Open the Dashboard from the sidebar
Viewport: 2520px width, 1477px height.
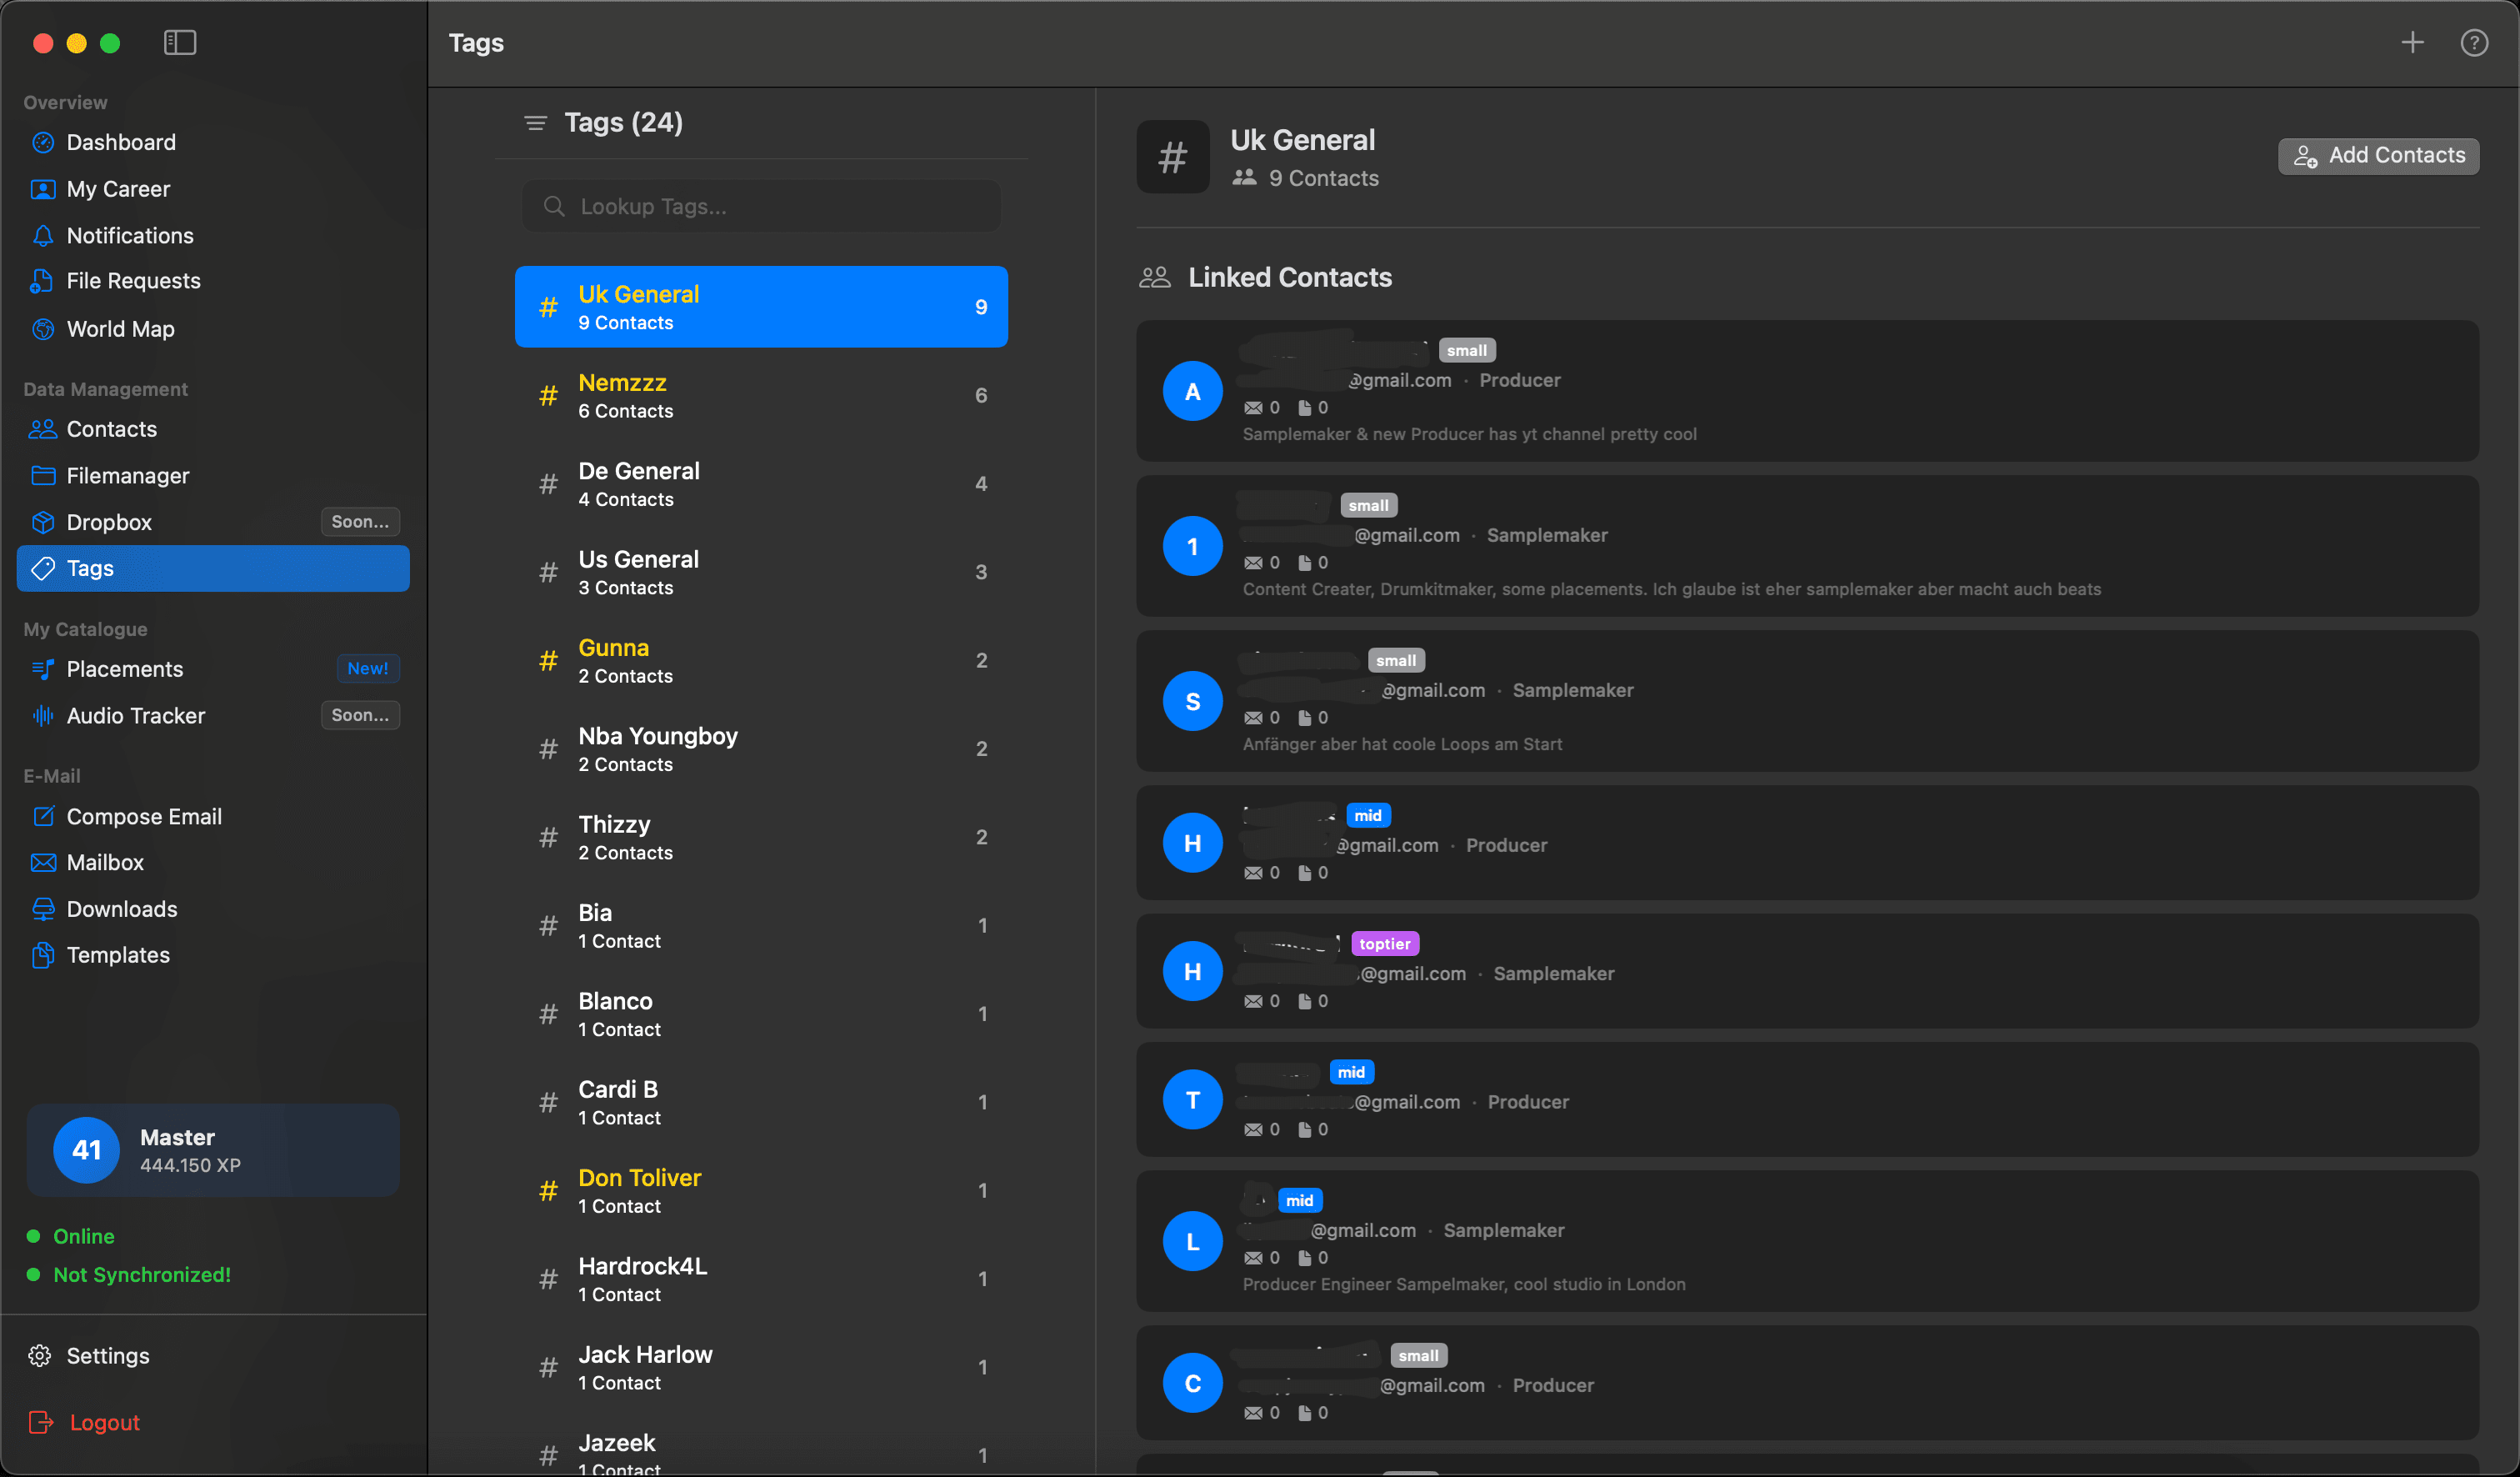coord(121,142)
